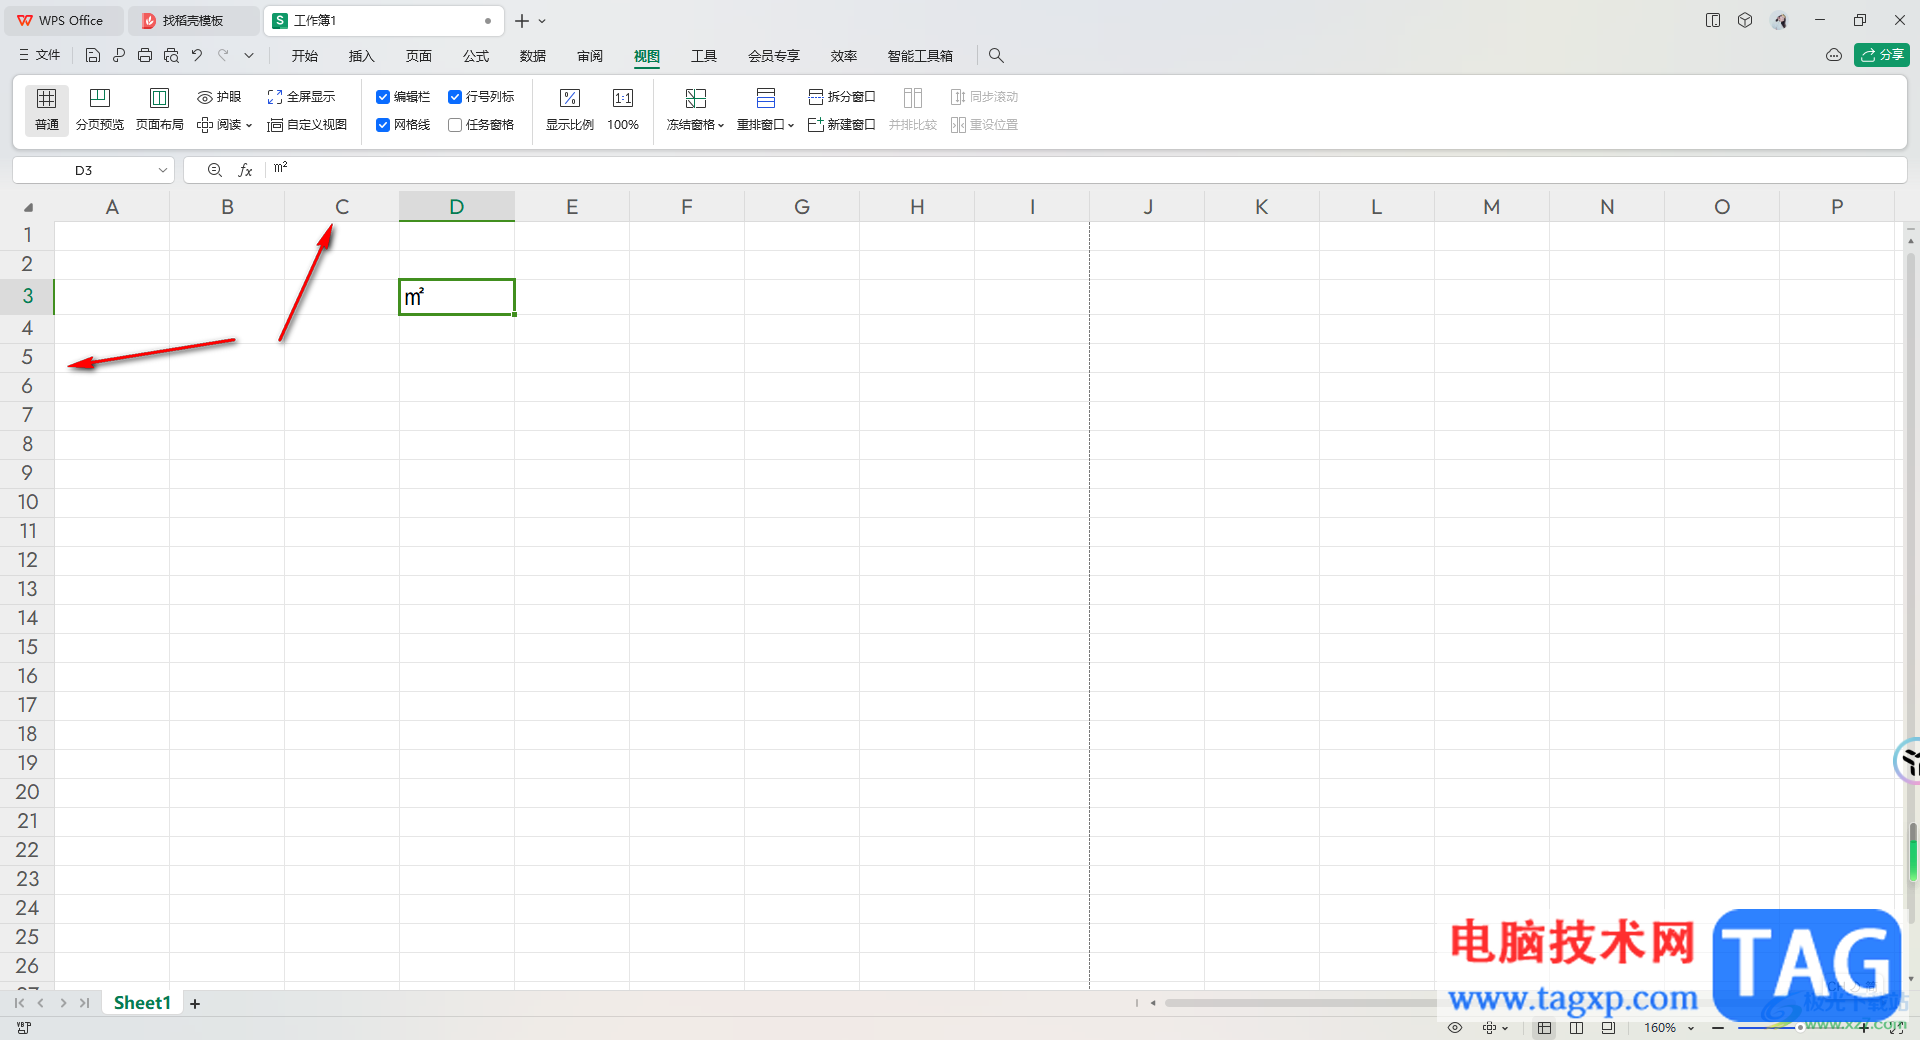This screenshot has height=1040, width=1920.
Task: Select row header 10
Action: point(28,502)
